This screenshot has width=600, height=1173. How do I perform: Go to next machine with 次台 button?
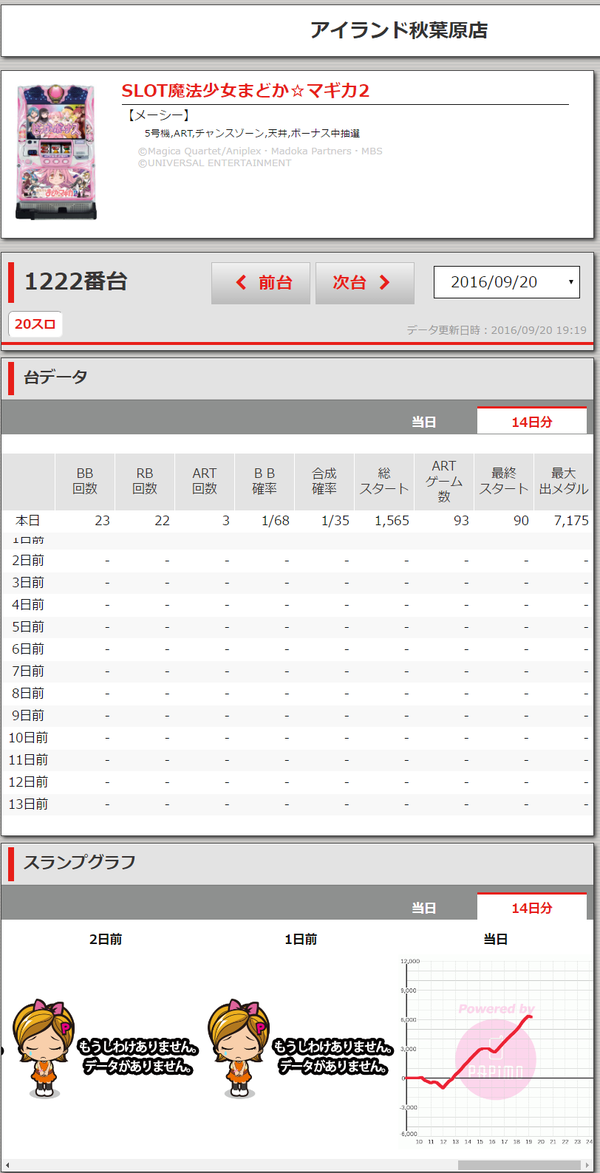pyautogui.click(x=364, y=283)
